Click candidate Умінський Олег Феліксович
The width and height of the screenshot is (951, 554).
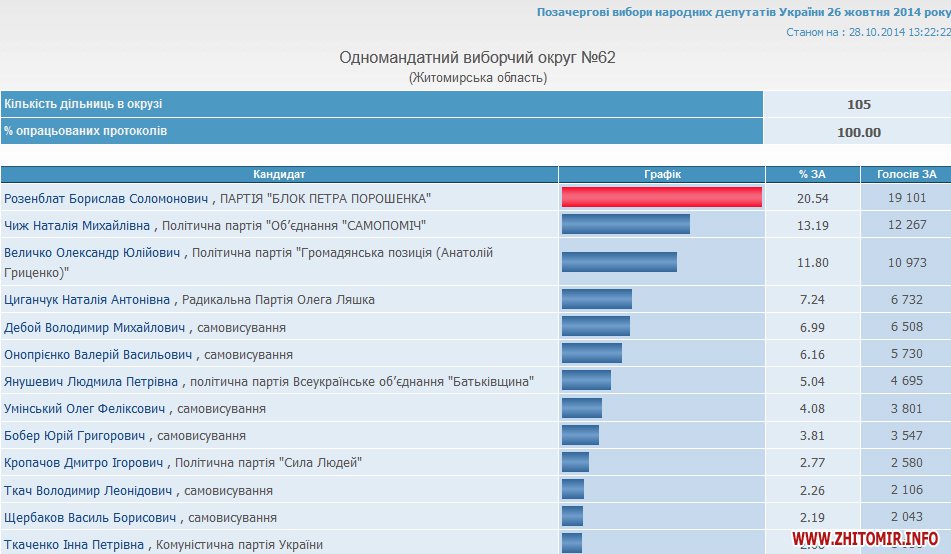[85, 408]
